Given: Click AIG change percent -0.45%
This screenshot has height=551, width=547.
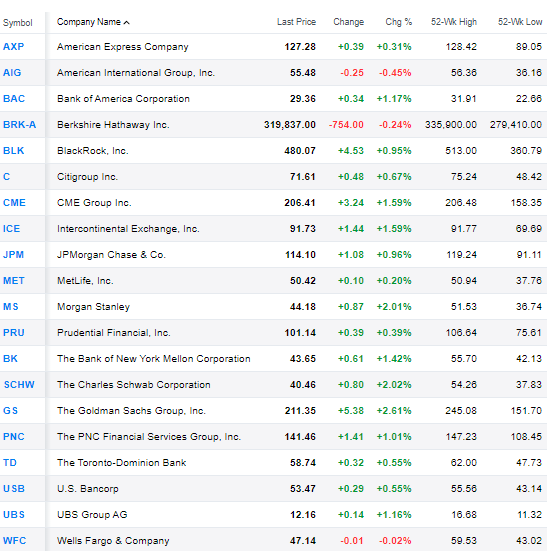Looking at the screenshot, I should point(395,73).
